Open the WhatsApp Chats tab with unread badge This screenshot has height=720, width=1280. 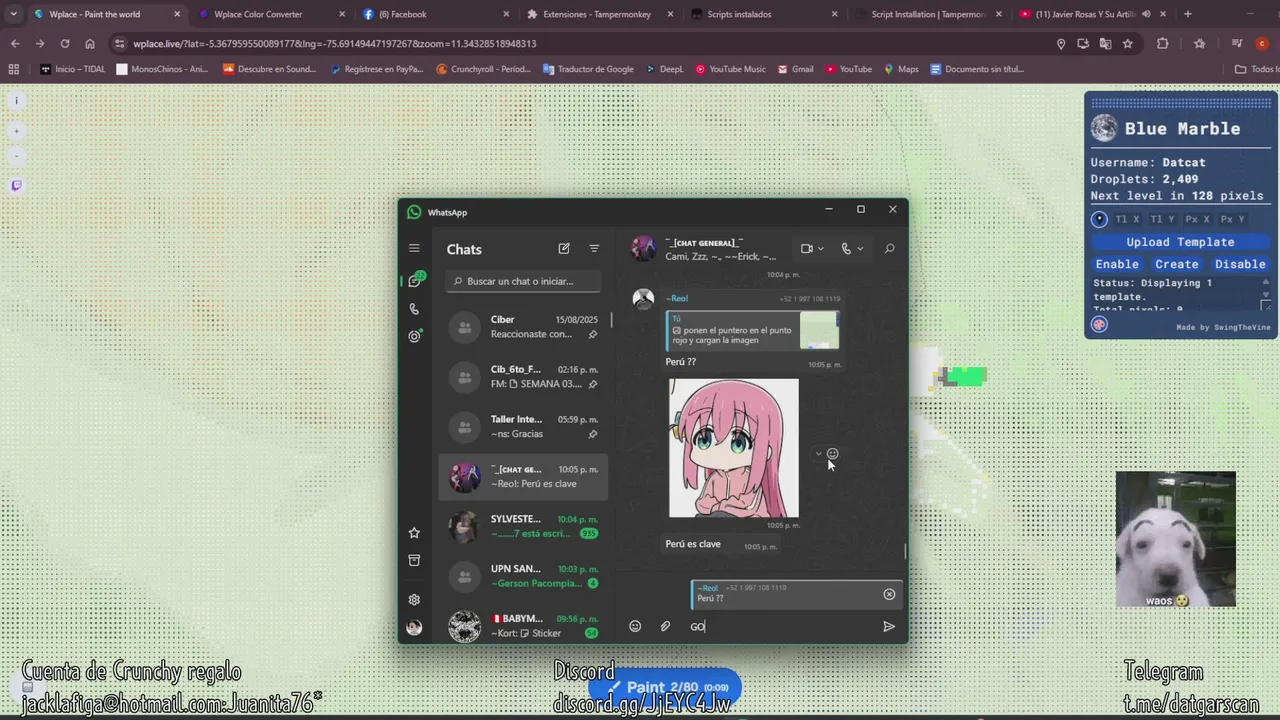point(415,281)
